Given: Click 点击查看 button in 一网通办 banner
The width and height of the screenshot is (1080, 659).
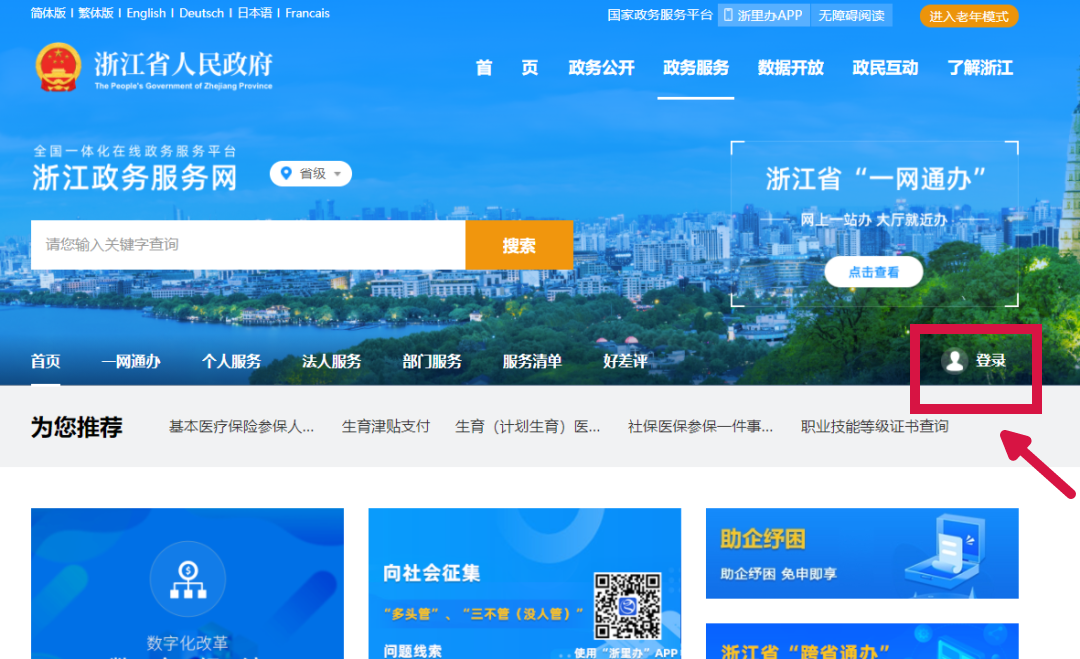Looking at the screenshot, I should (873, 272).
